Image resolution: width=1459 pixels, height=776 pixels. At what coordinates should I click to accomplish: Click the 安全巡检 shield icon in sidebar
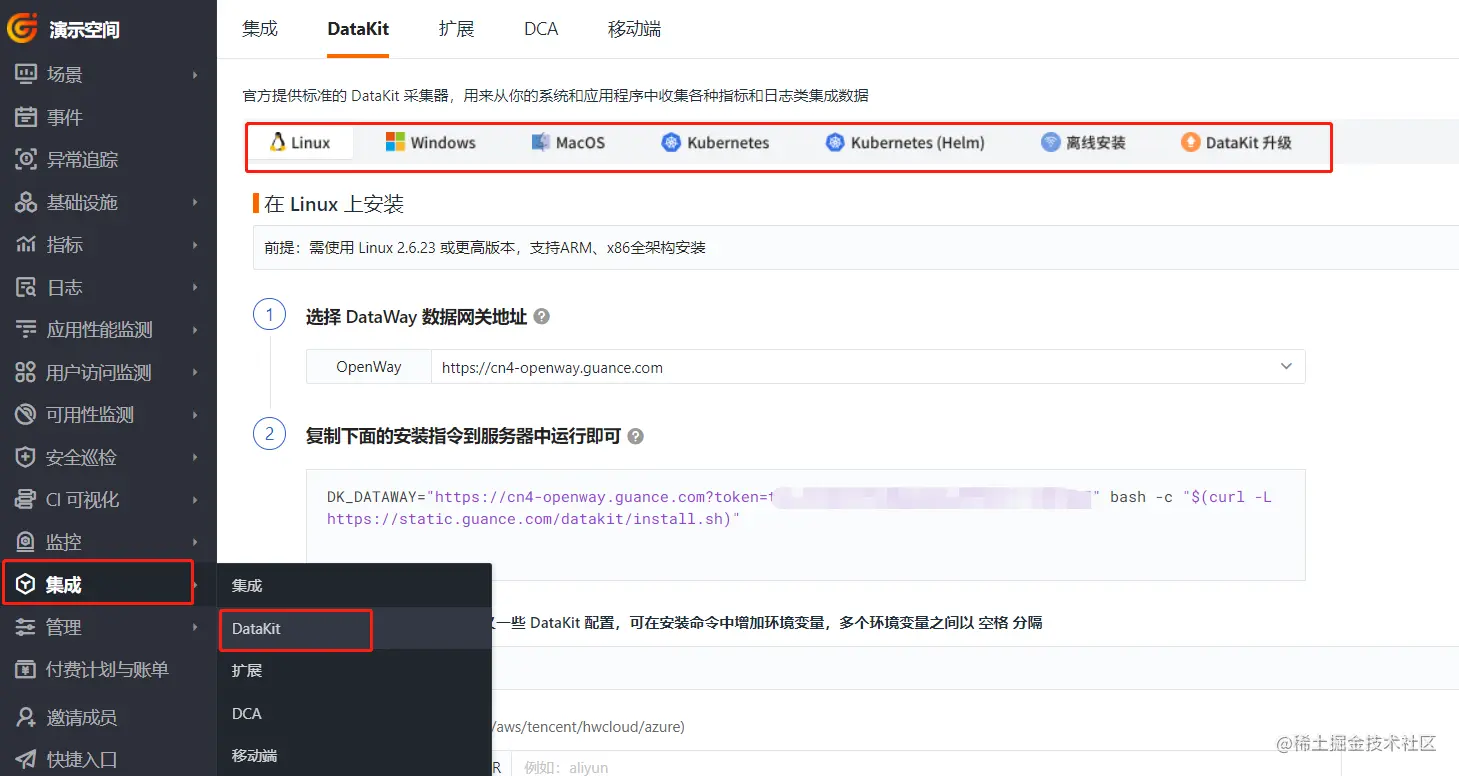pos(26,457)
